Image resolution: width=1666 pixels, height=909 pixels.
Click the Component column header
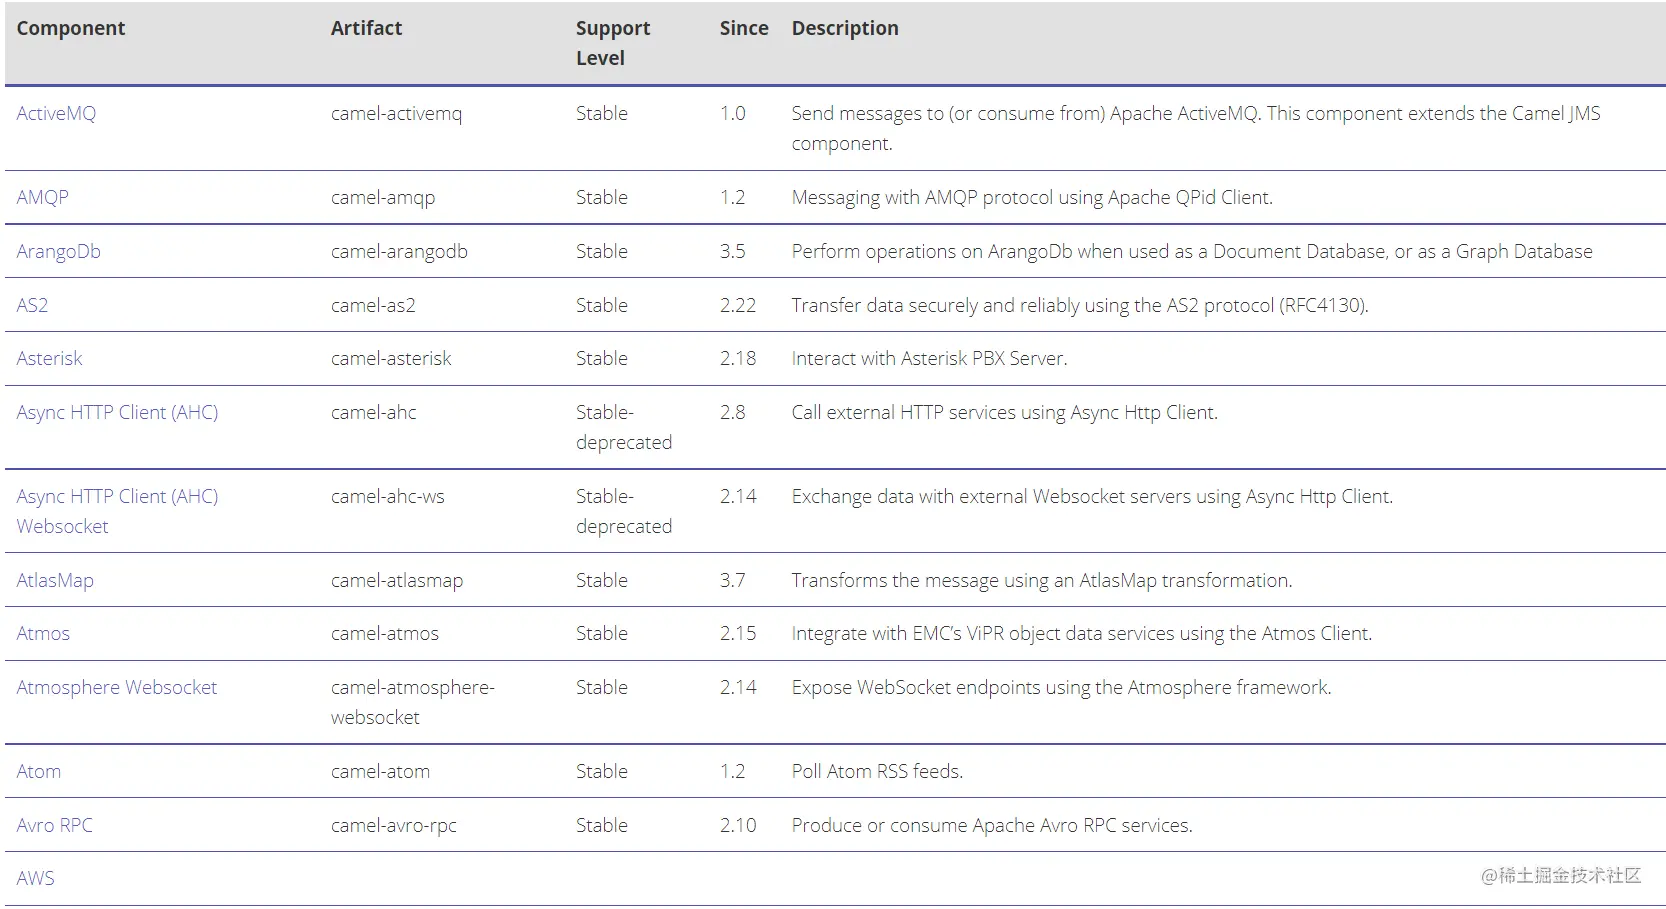point(70,28)
